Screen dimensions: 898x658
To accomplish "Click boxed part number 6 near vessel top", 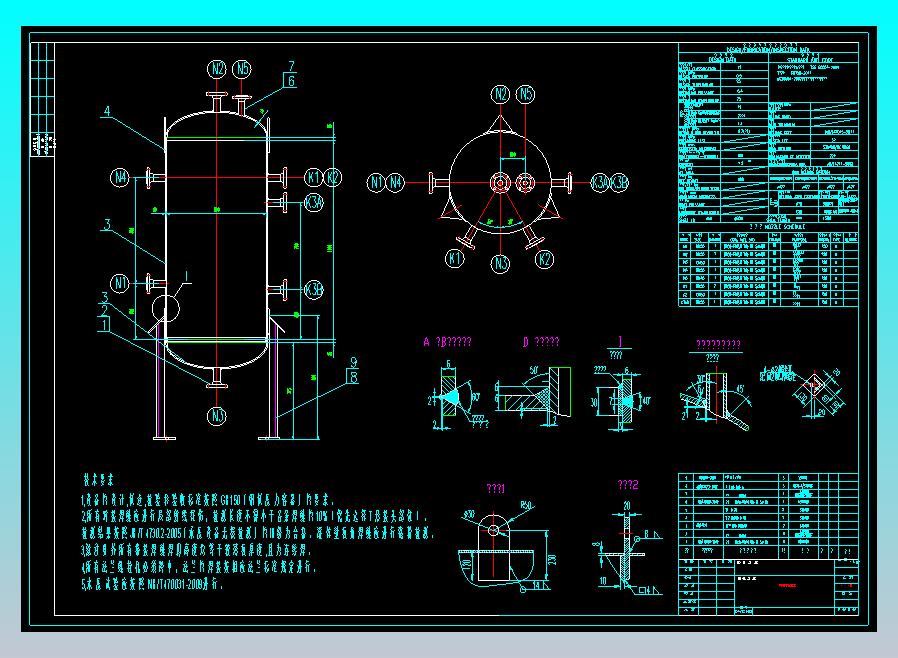I will (291, 81).
